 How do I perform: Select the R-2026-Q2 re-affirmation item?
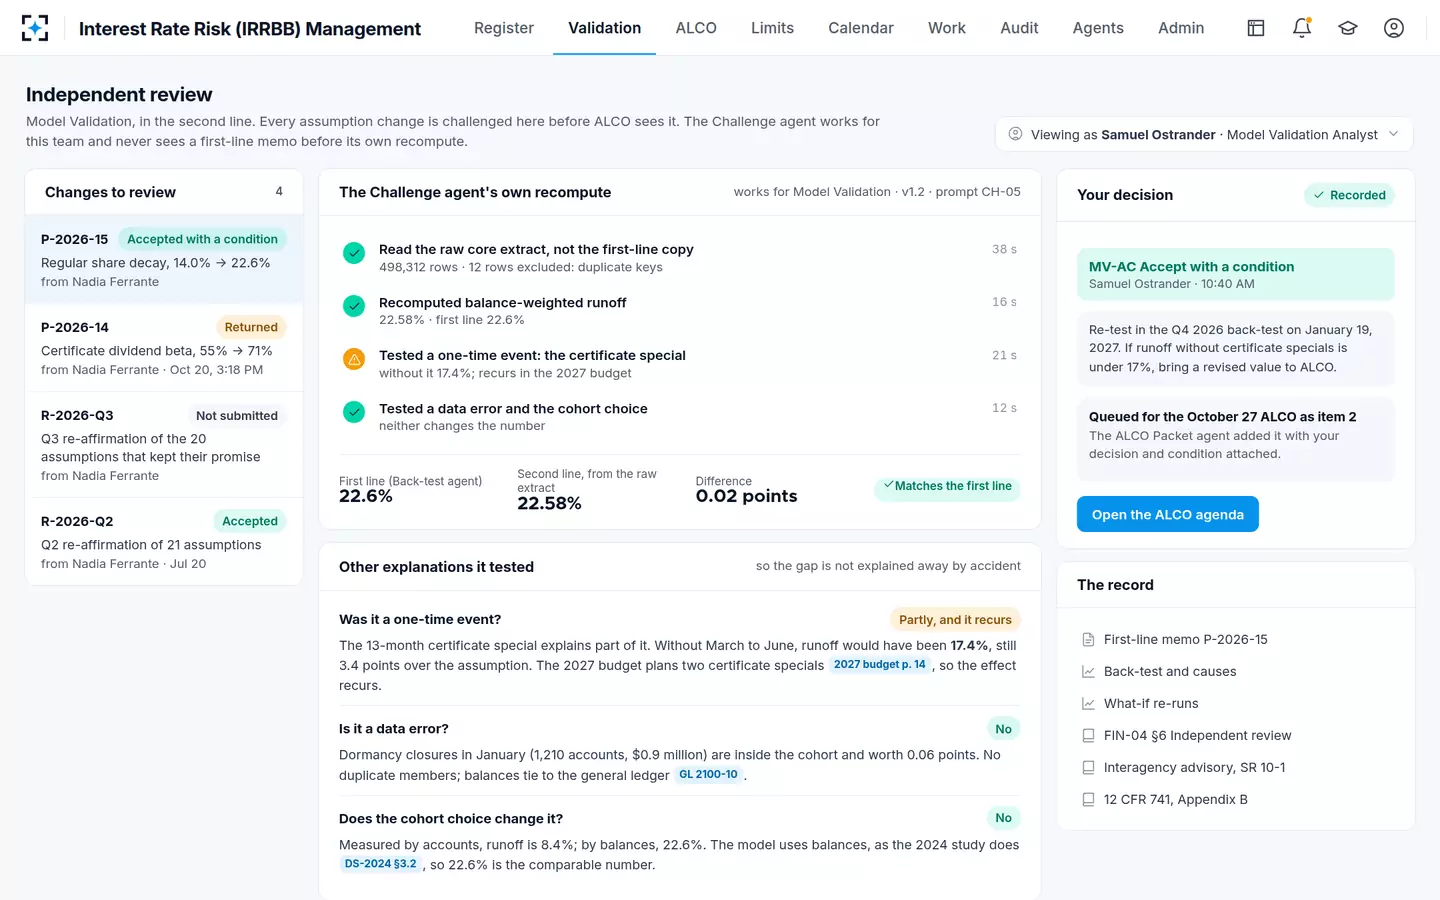[x=164, y=542]
